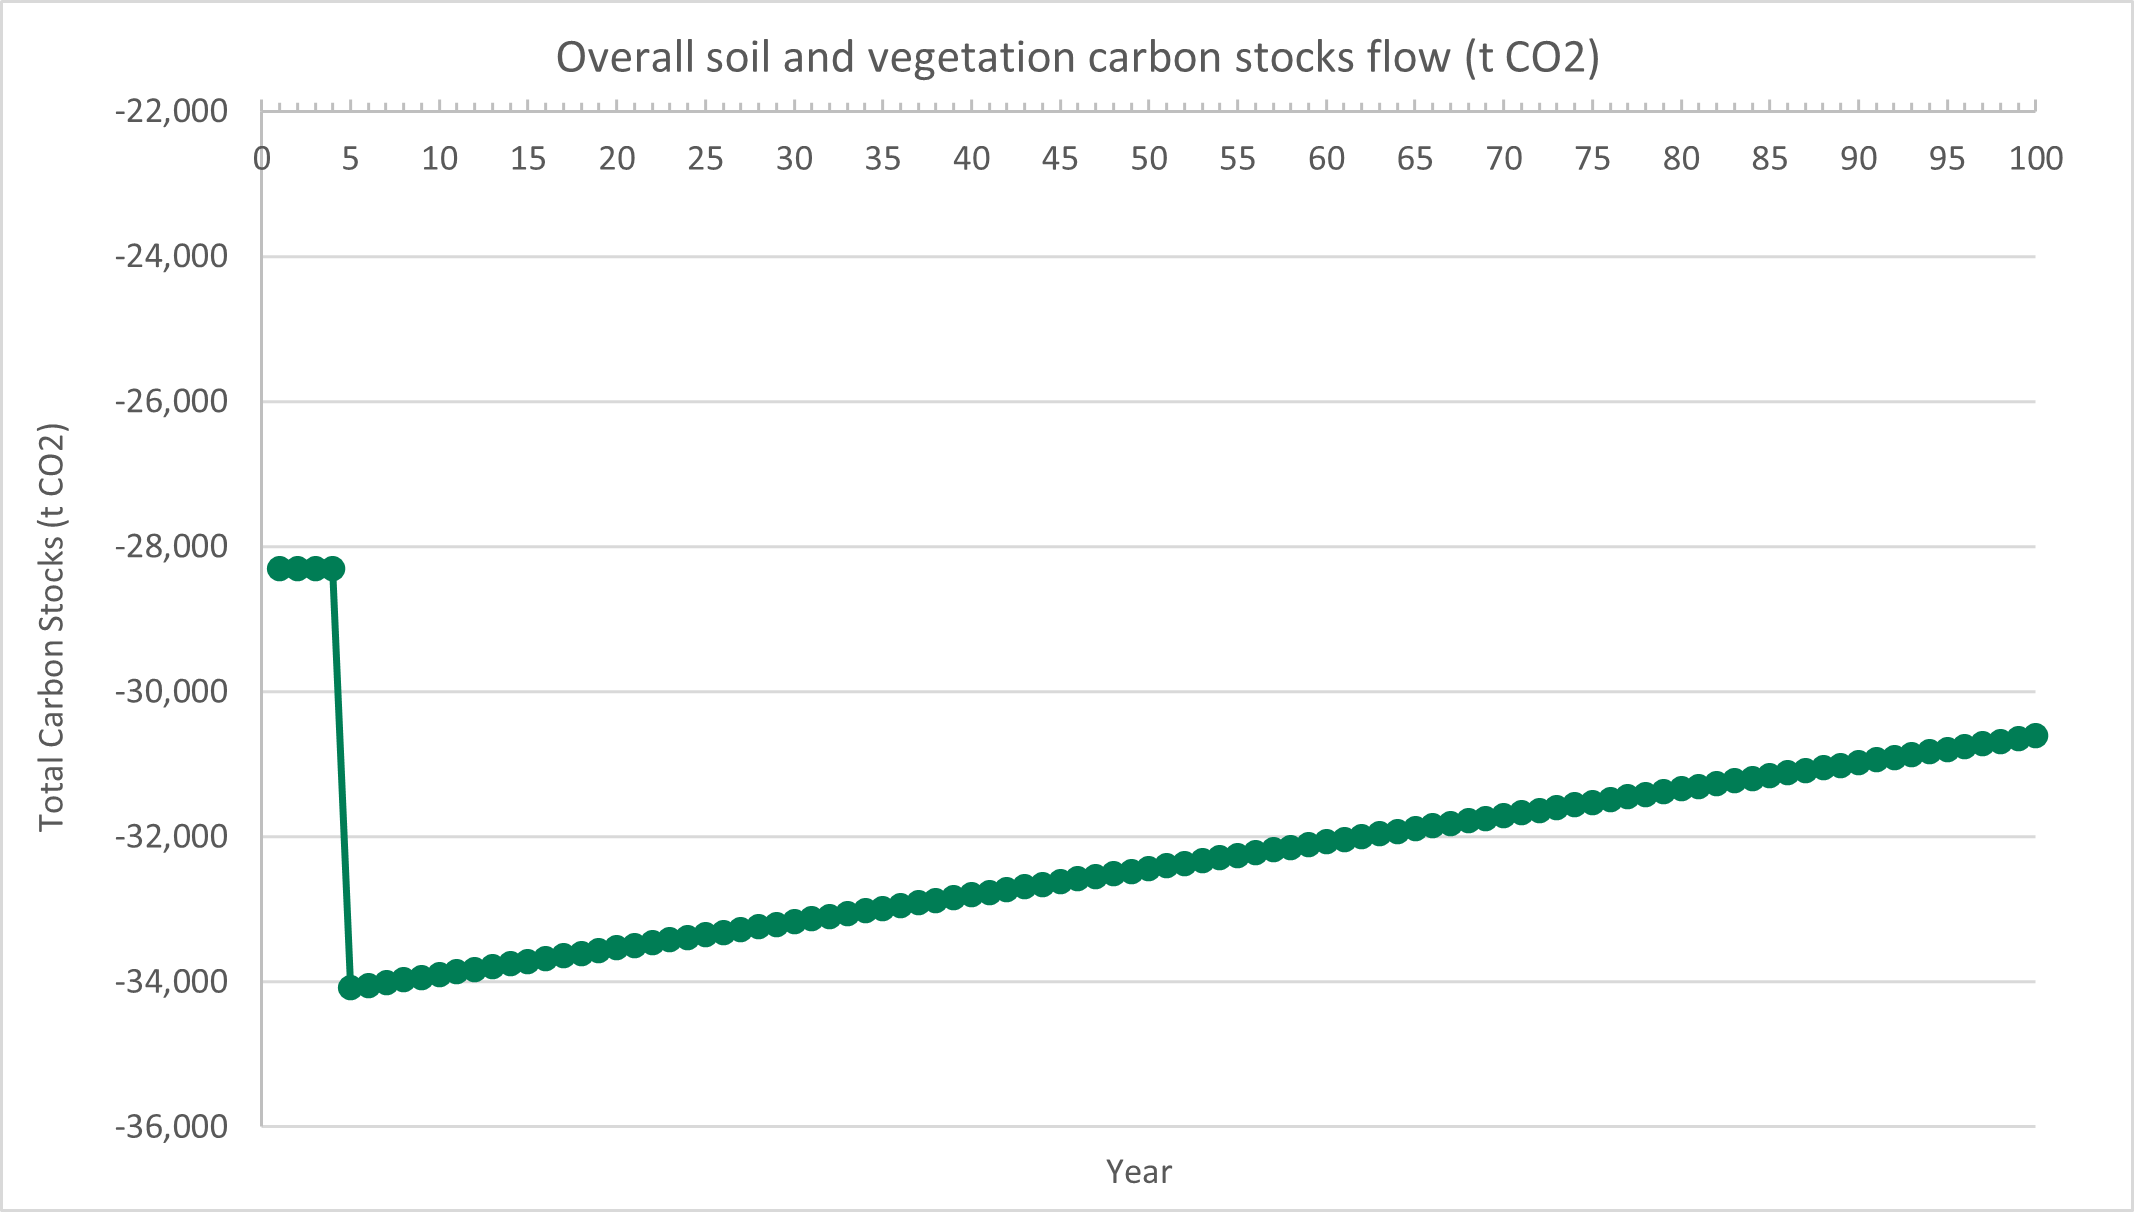Click the -30,000 vertical axis label
Image resolution: width=2134 pixels, height=1212 pixels.
[171, 692]
